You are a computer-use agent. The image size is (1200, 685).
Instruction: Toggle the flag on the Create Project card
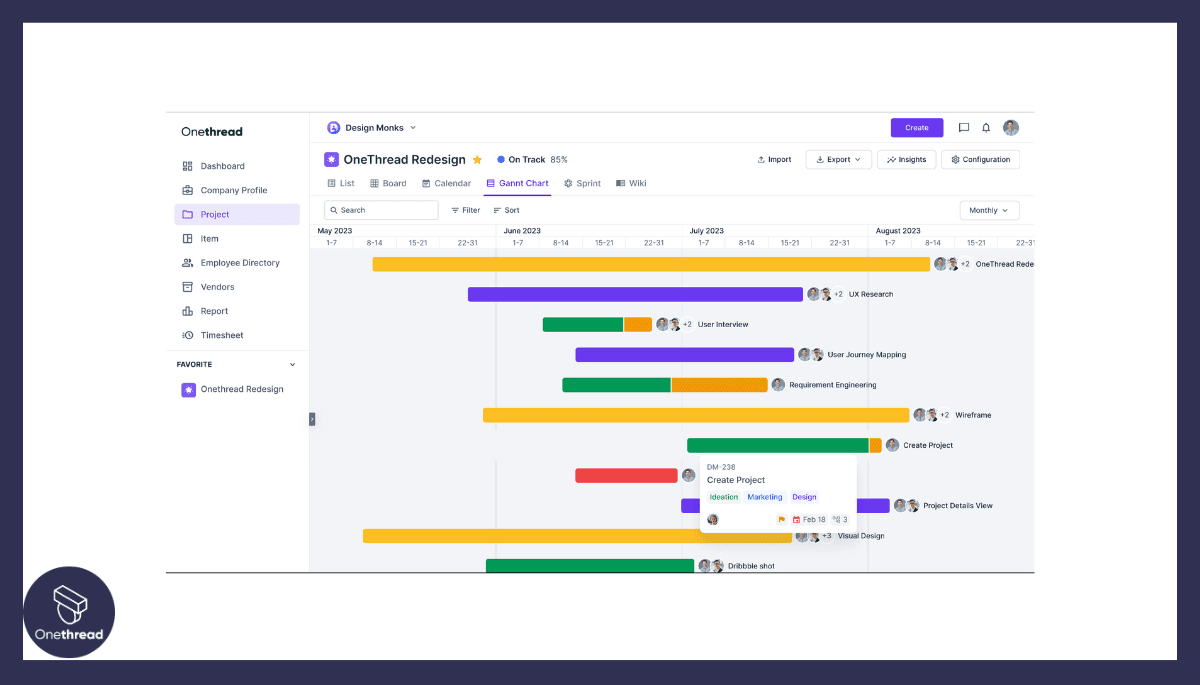pyautogui.click(x=783, y=519)
